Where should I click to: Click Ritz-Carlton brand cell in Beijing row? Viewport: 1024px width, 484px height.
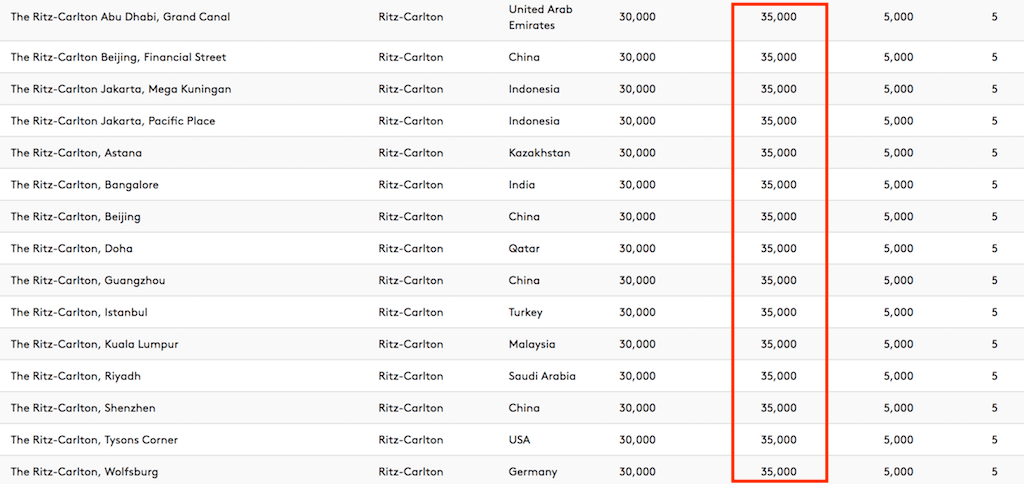click(x=411, y=217)
